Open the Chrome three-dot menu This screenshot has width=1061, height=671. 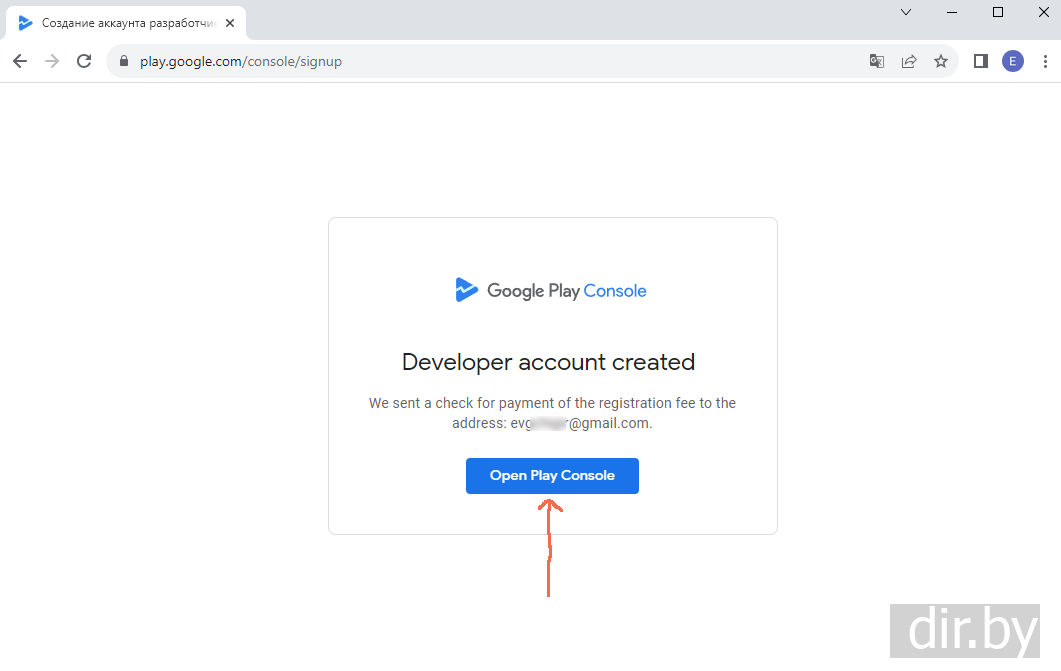point(1045,61)
